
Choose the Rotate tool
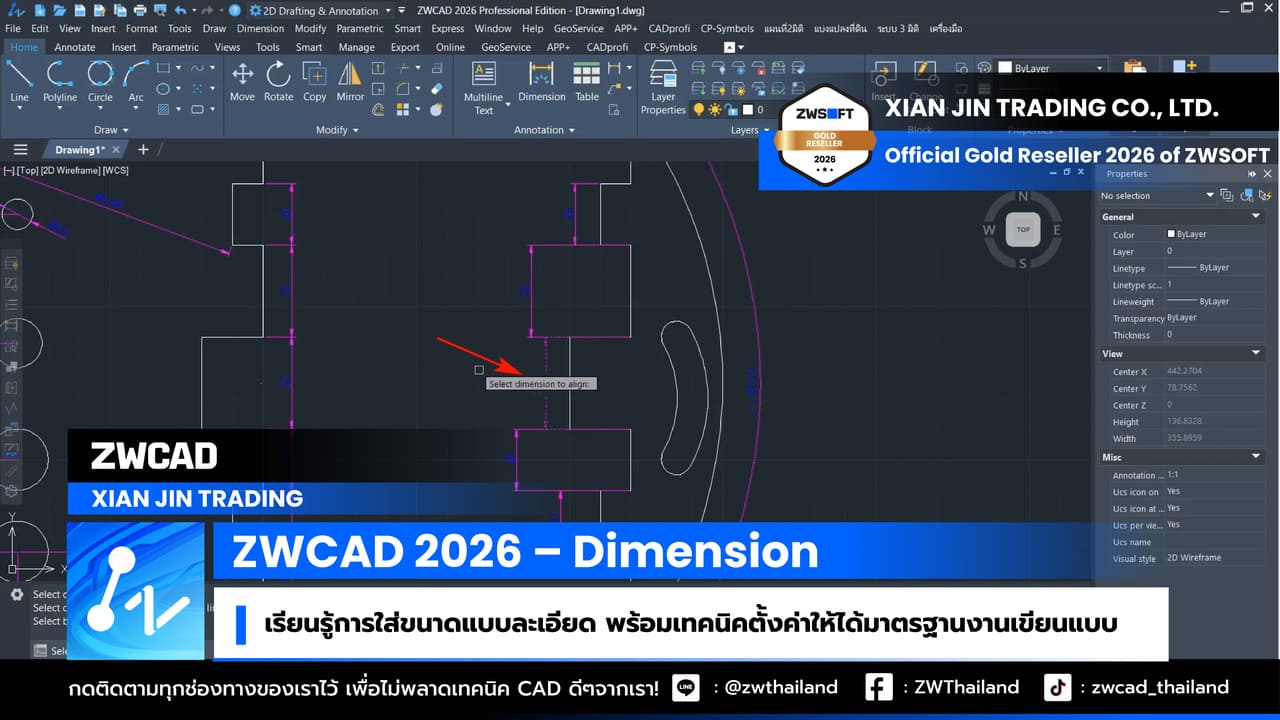(x=278, y=82)
